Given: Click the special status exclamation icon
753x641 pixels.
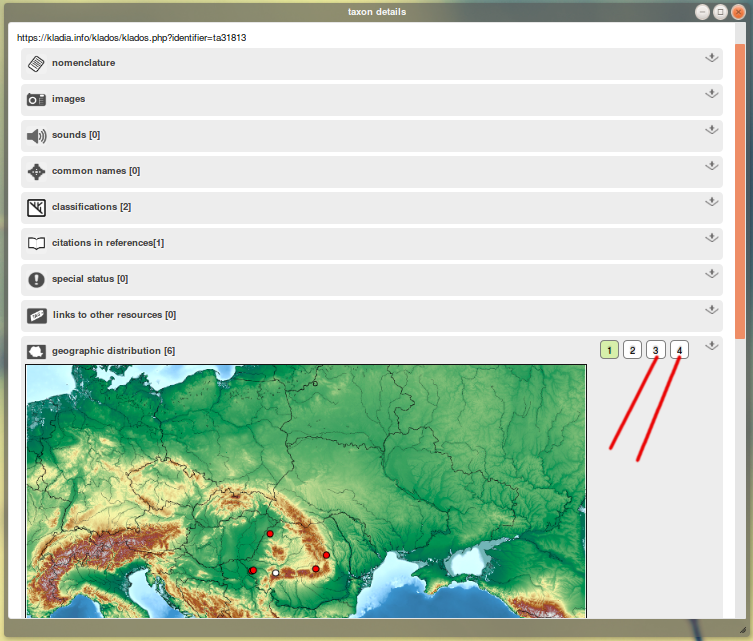Looking at the screenshot, I should [36, 279].
